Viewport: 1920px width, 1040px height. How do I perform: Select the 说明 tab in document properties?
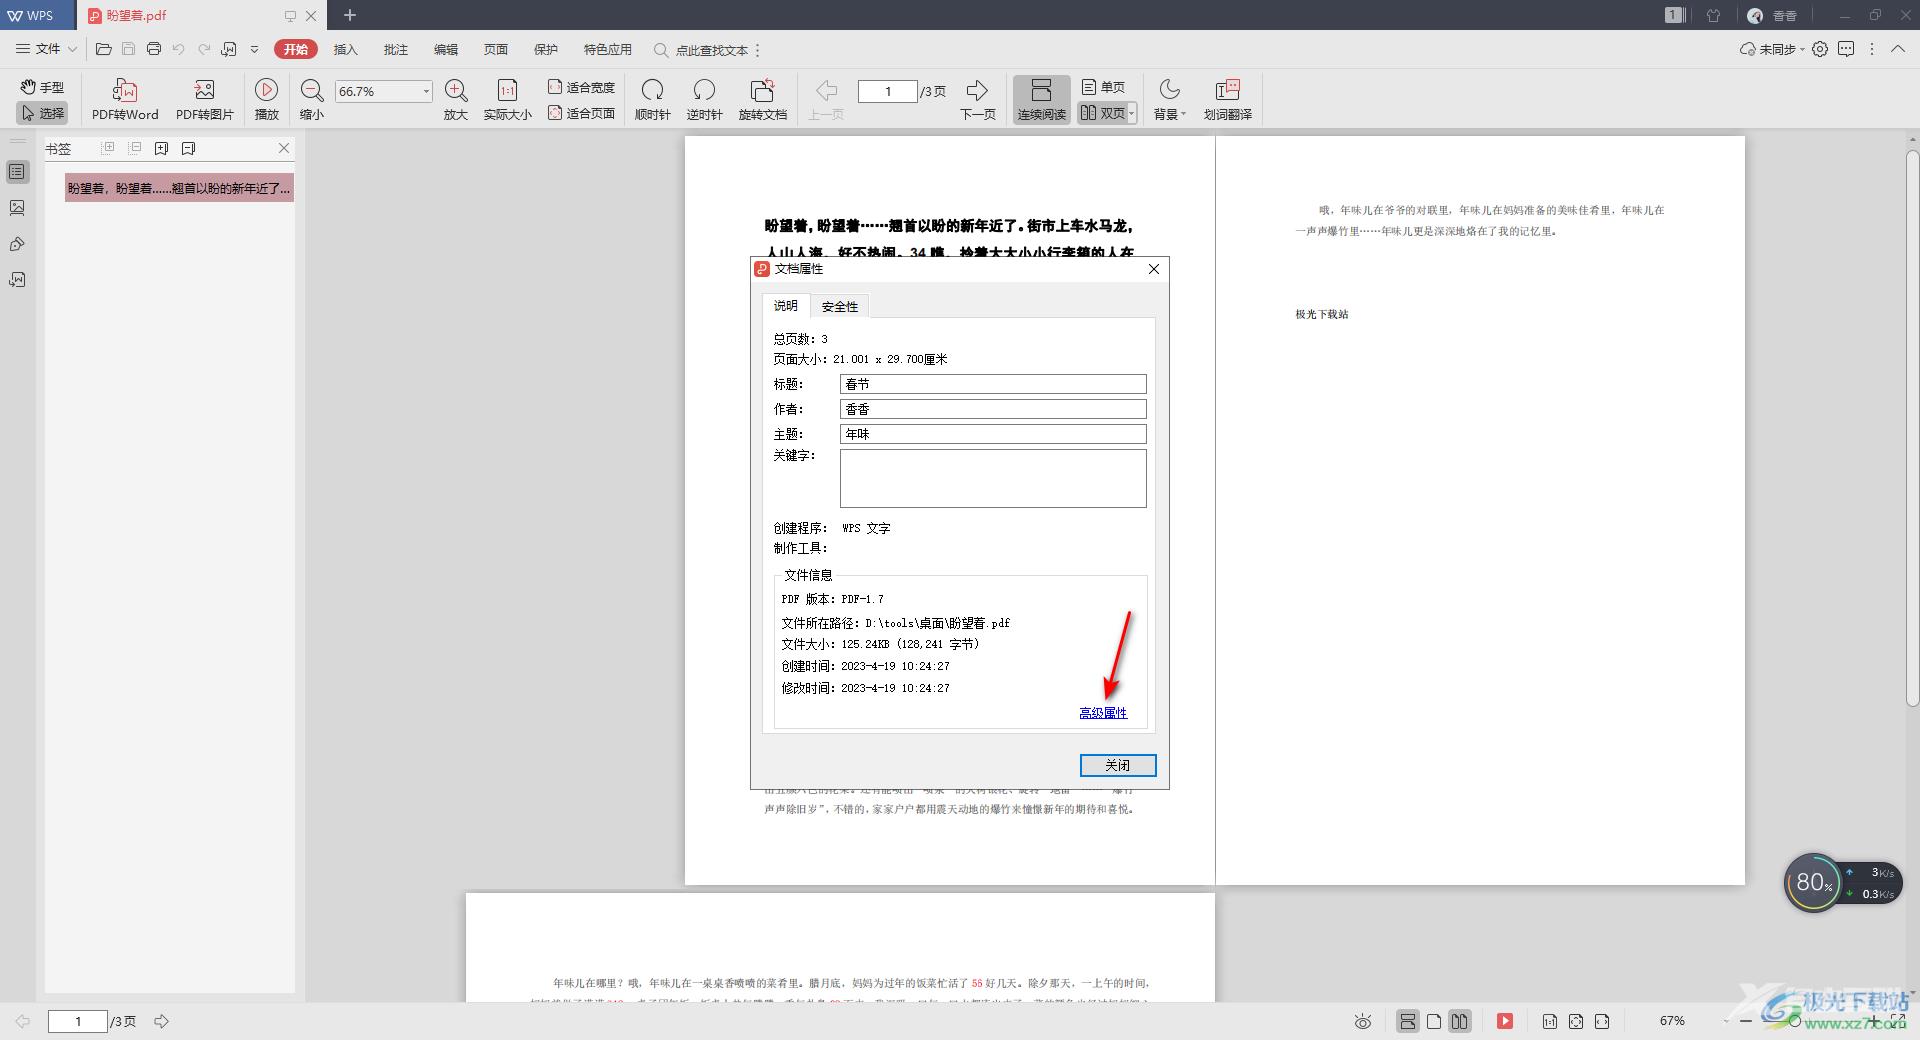(786, 305)
